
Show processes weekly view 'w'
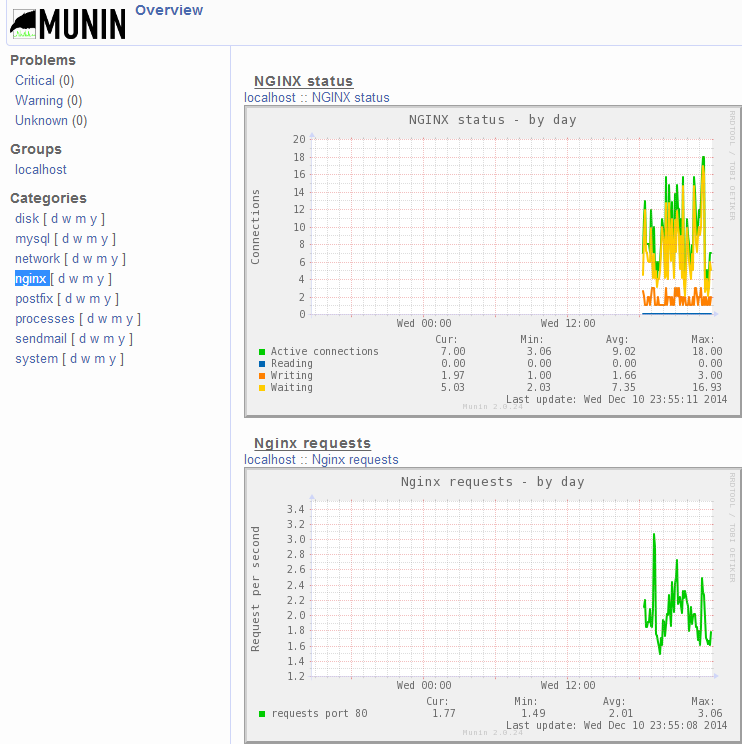click(102, 318)
